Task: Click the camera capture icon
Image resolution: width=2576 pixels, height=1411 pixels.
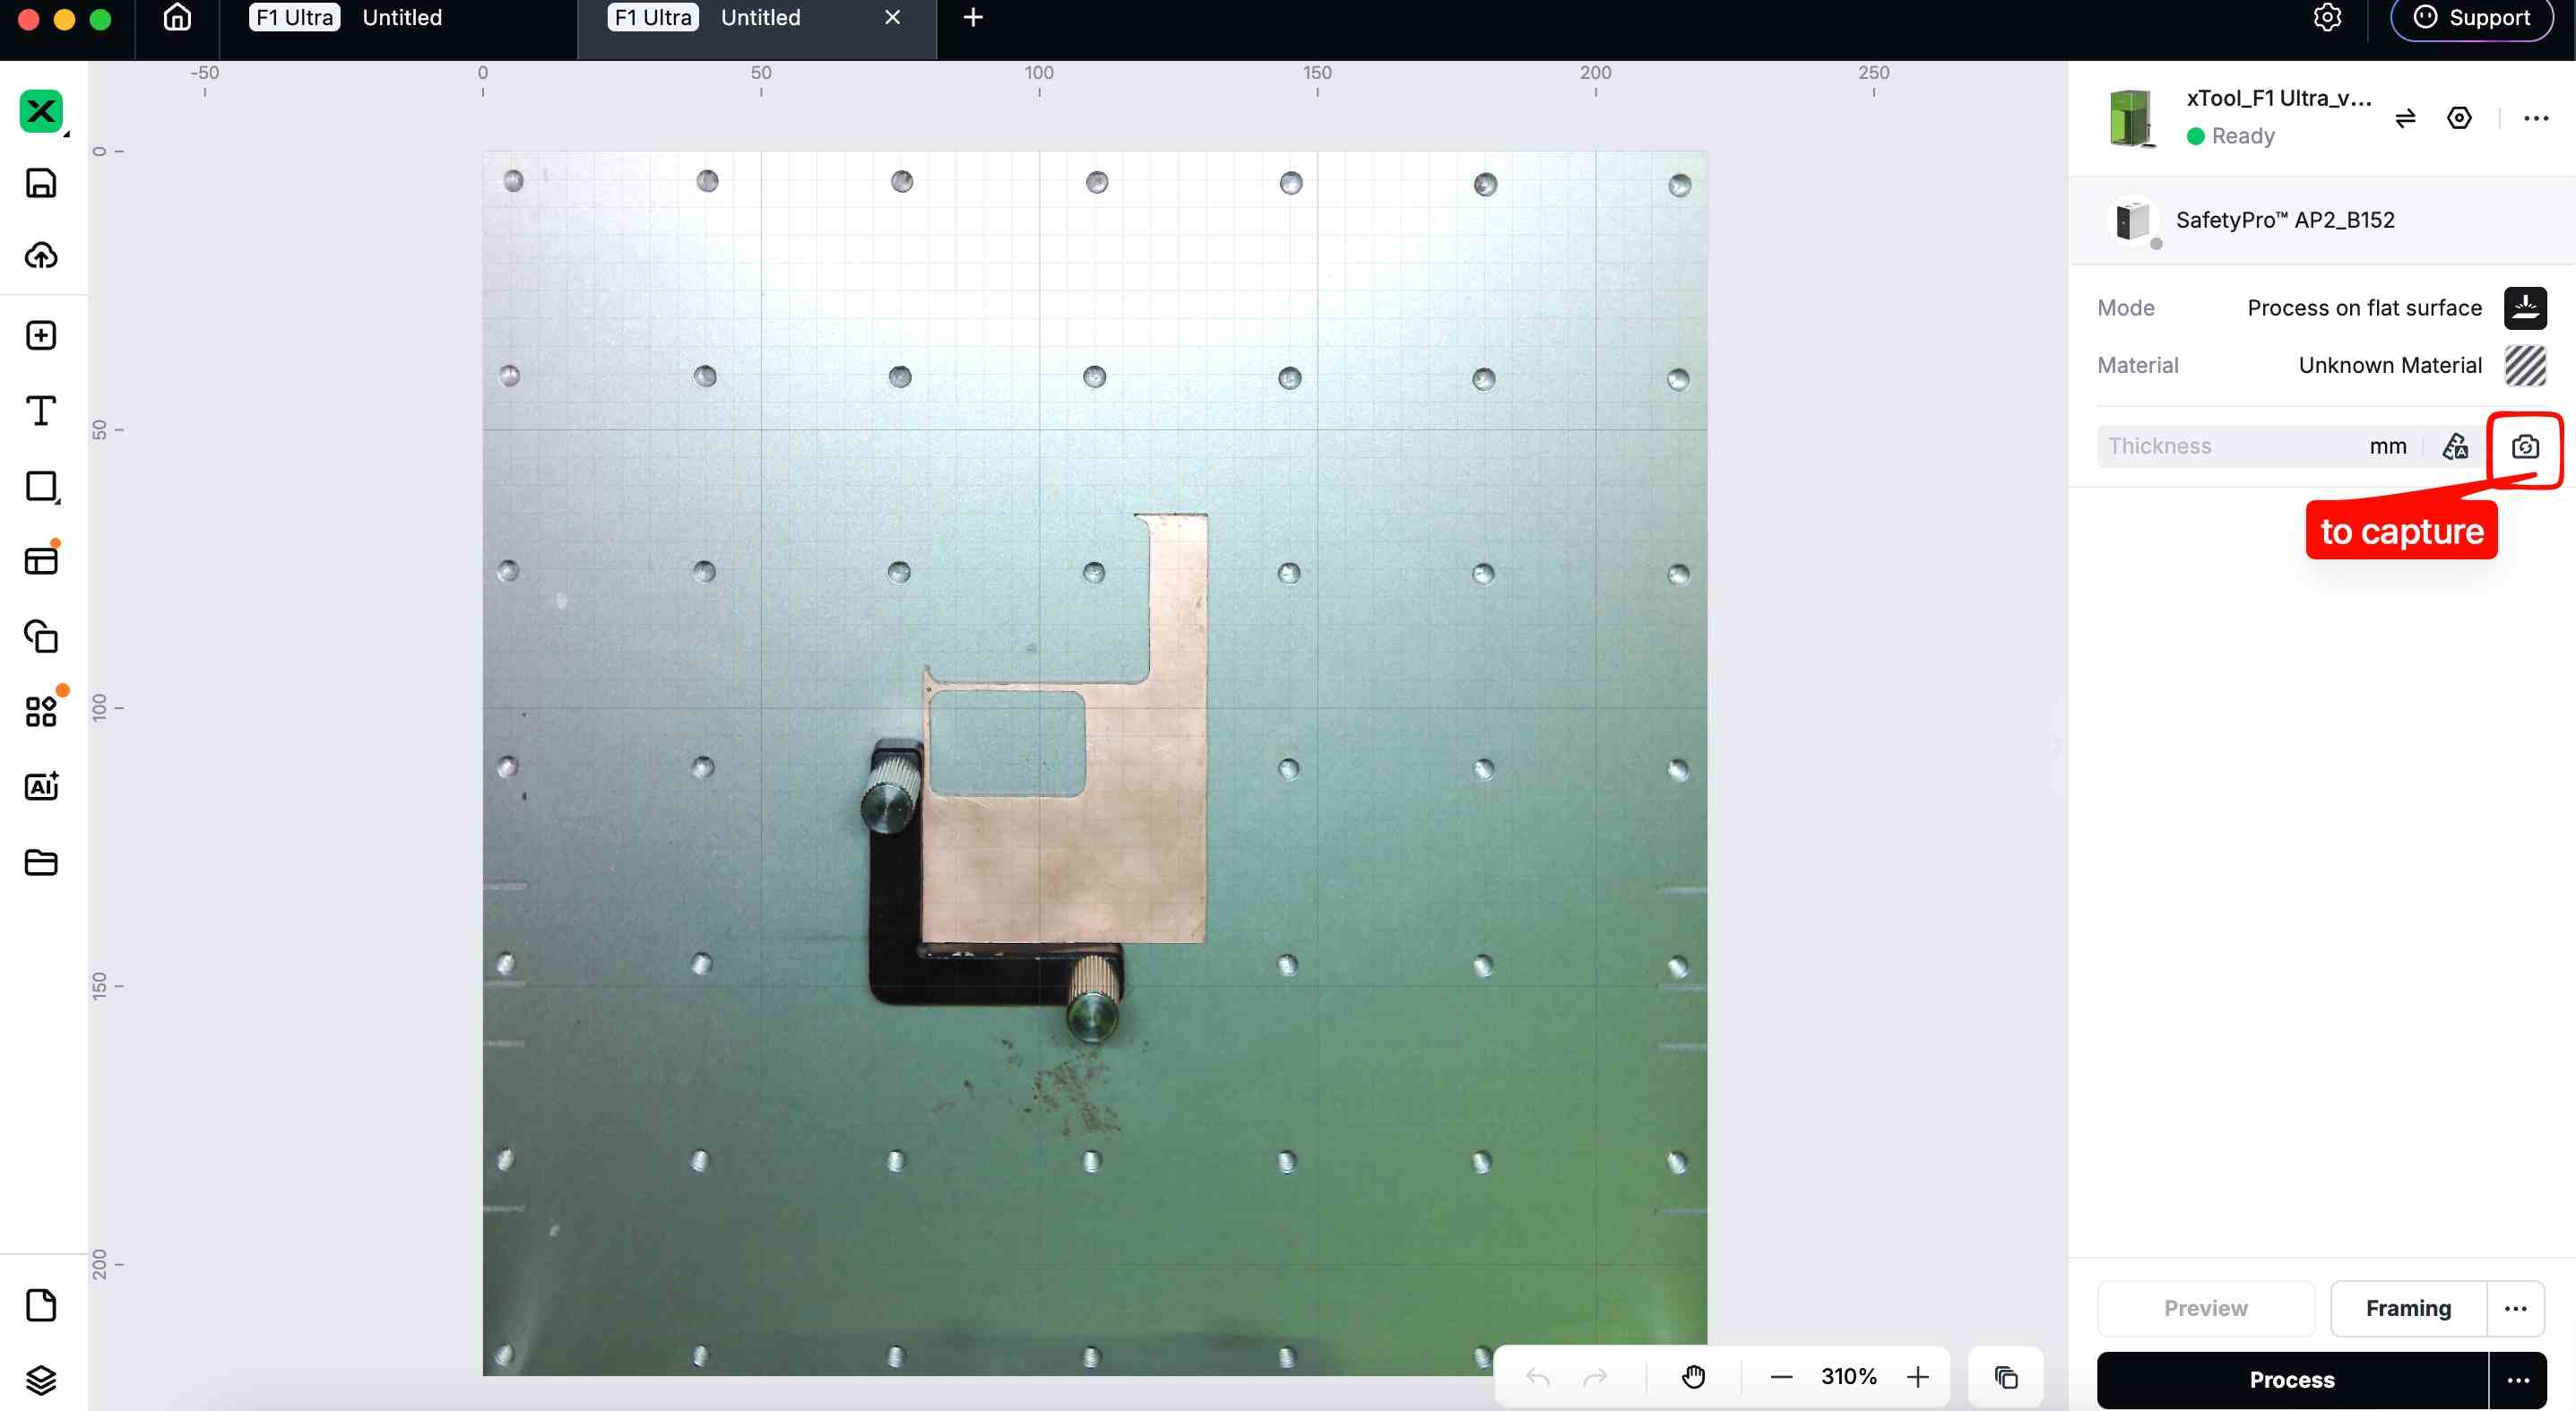Action: [2524, 446]
